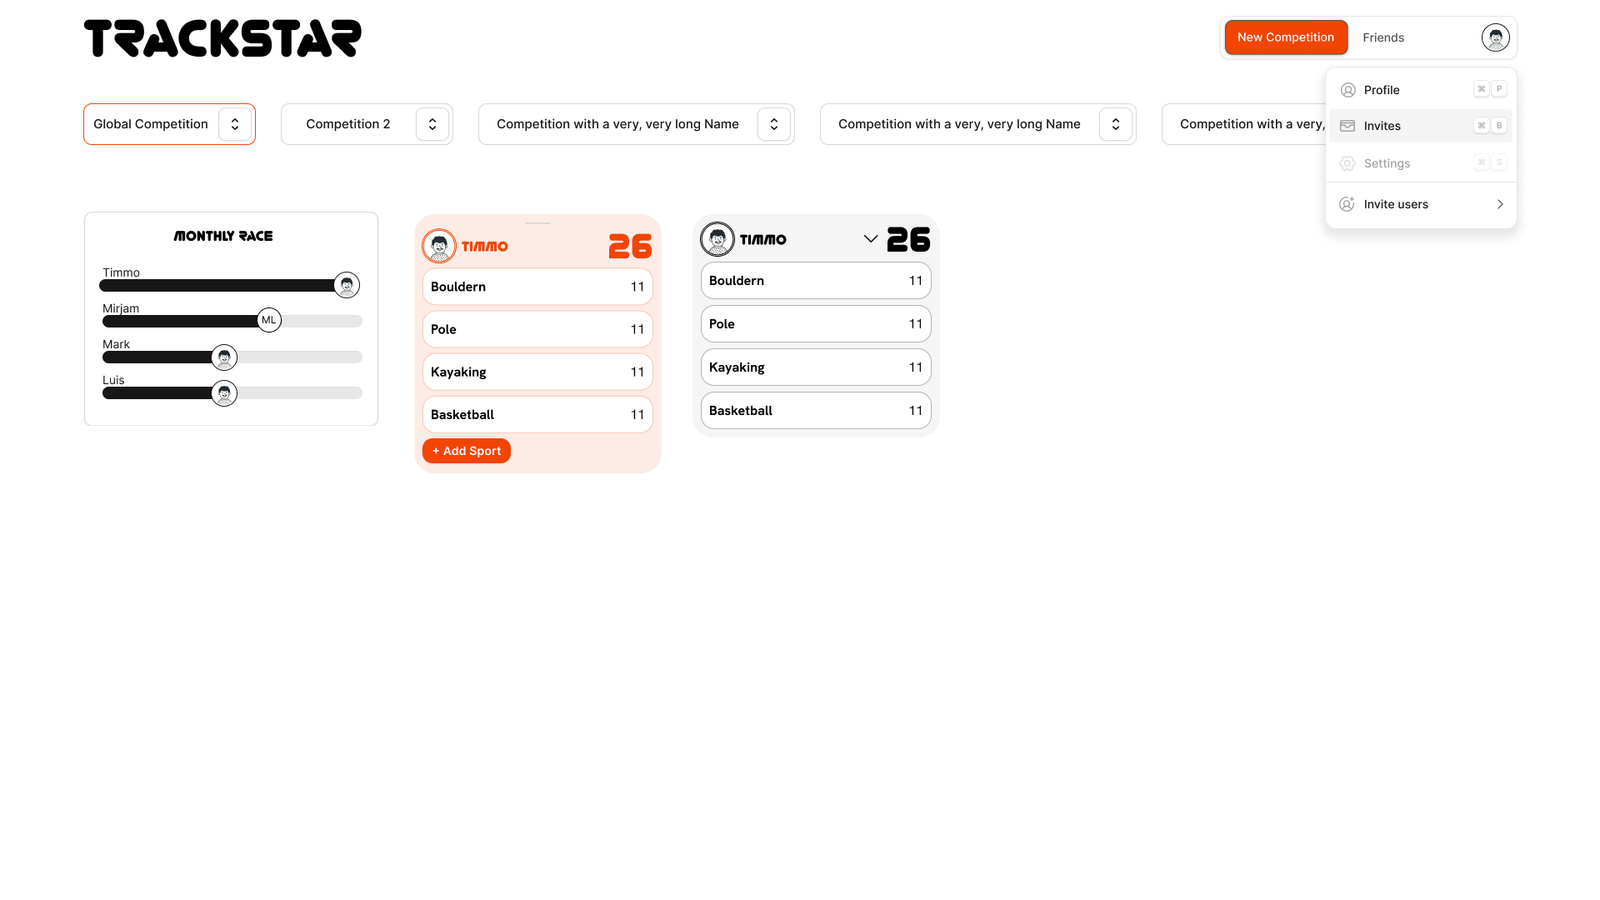Click the + Add Sport button
1600x900 pixels.
466,451
